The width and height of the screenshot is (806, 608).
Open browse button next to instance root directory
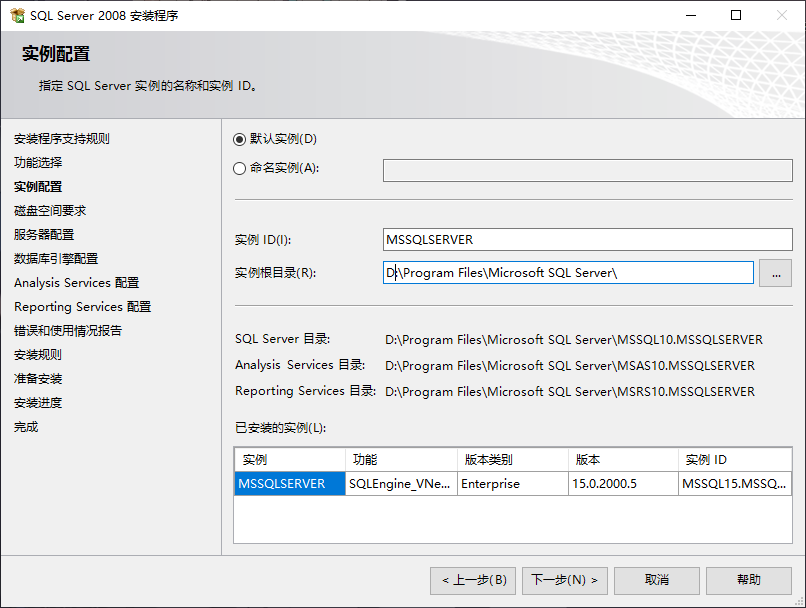pos(775,273)
